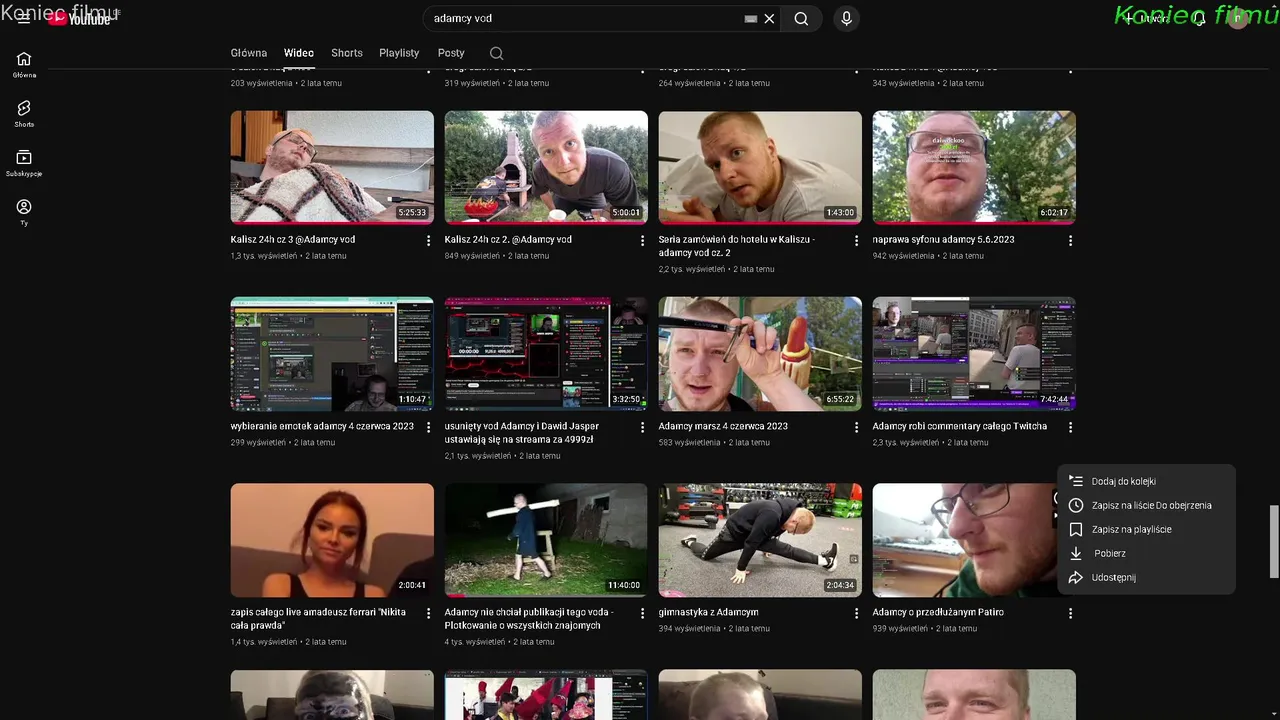Play the 1:10:47 wybieranie emotek thumbnail

tap(332, 354)
